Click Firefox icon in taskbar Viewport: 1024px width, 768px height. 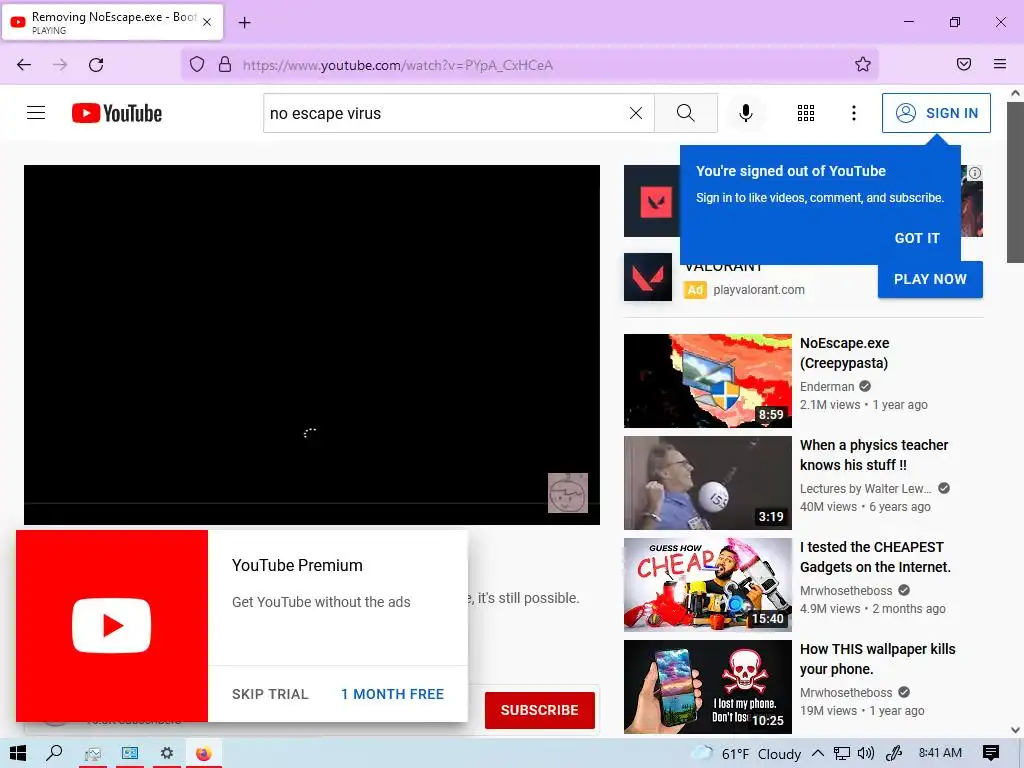(204, 754)
